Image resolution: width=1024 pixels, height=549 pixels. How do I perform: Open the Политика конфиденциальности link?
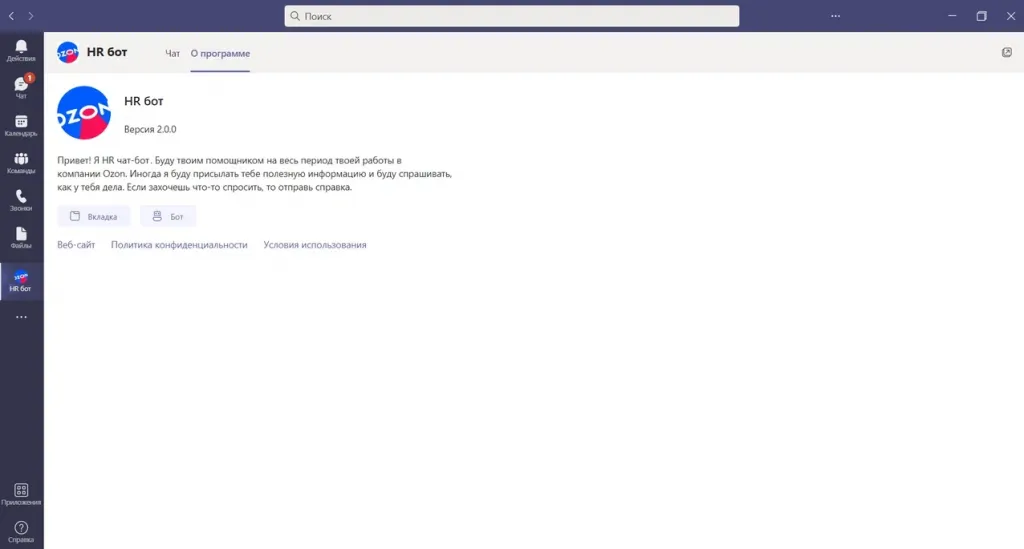[x=179, y=245]
